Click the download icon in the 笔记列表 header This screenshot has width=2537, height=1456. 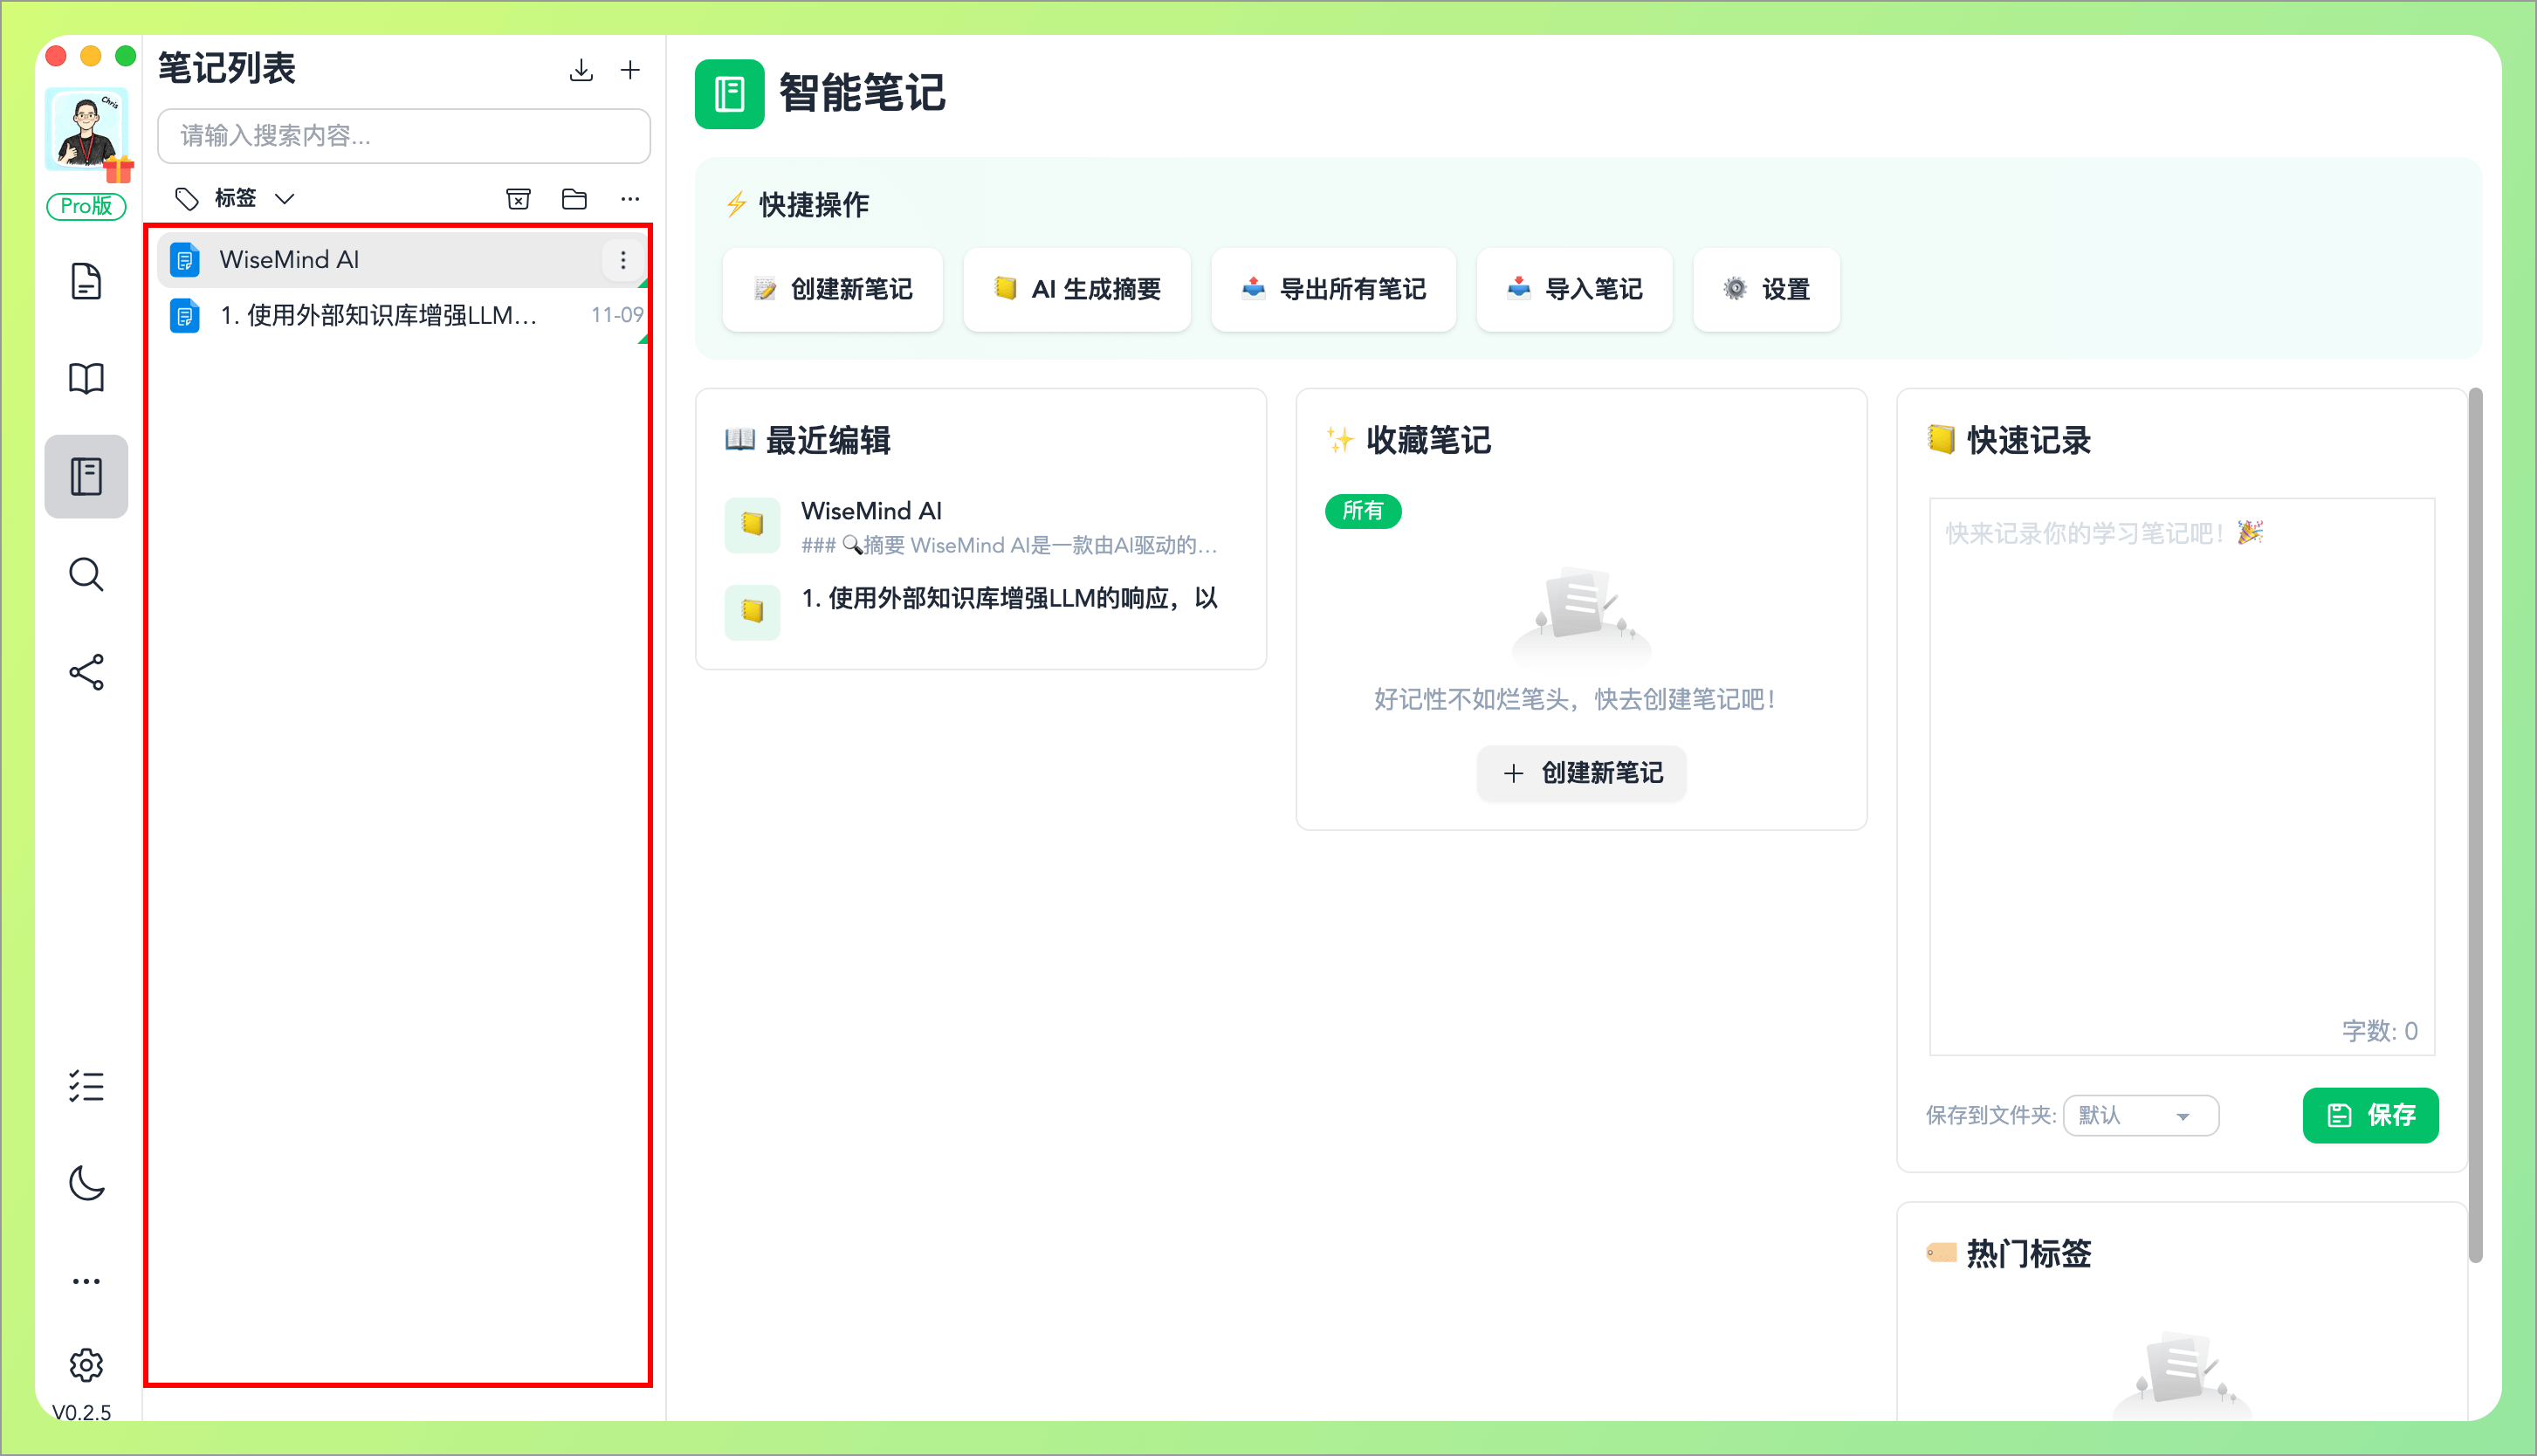[580, 70]
